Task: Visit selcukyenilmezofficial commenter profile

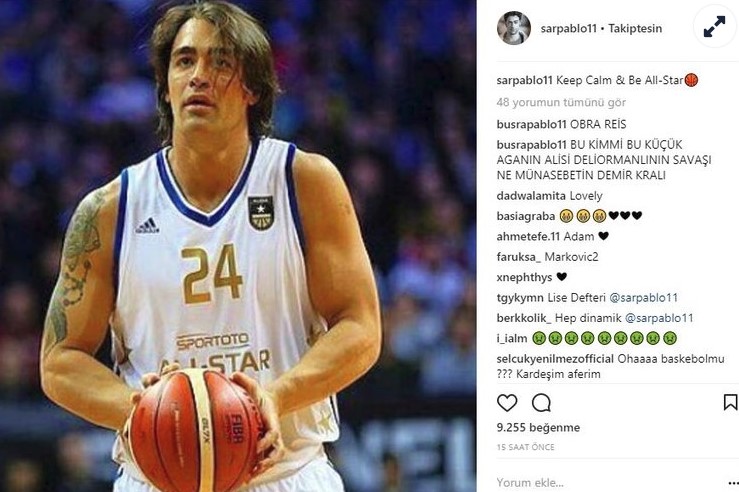Action: coord(555,359)
